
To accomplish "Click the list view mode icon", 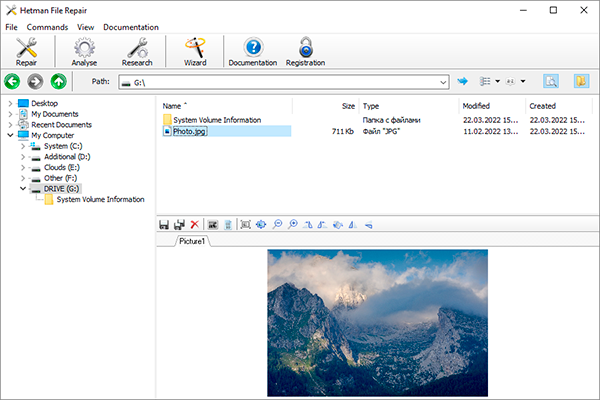I will [485, 81].
